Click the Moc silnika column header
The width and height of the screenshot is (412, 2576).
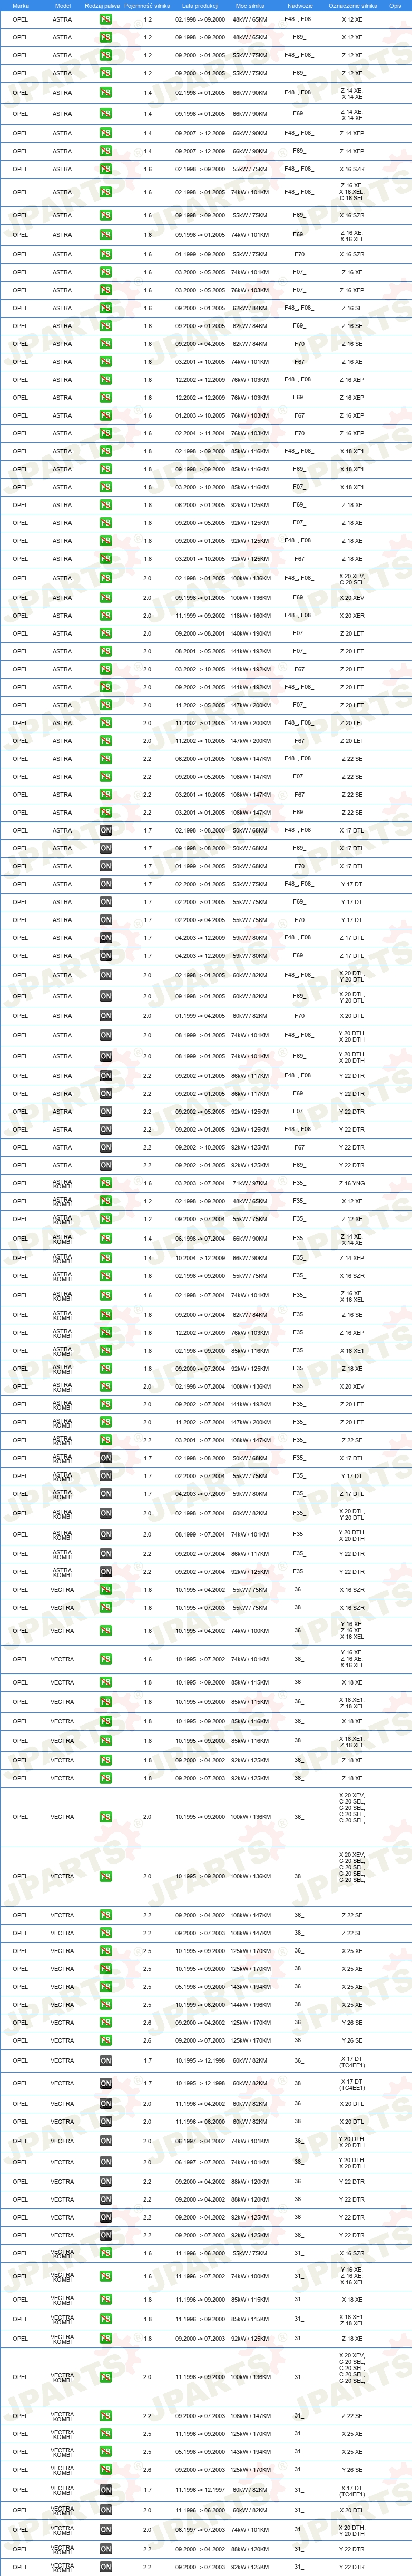click(x=250, y=5)
